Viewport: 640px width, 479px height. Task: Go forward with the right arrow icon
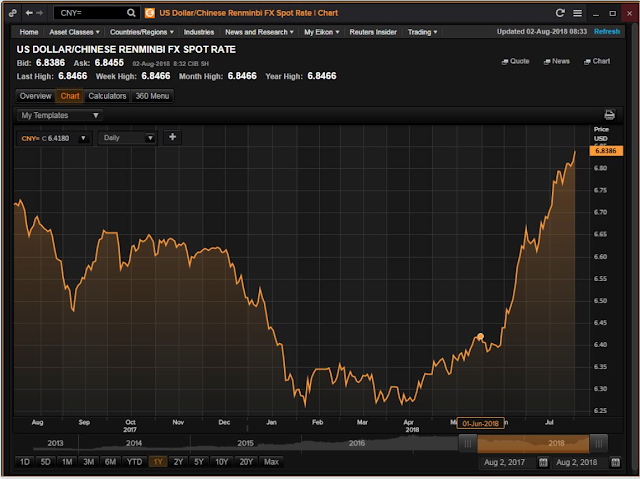[40, 13]
